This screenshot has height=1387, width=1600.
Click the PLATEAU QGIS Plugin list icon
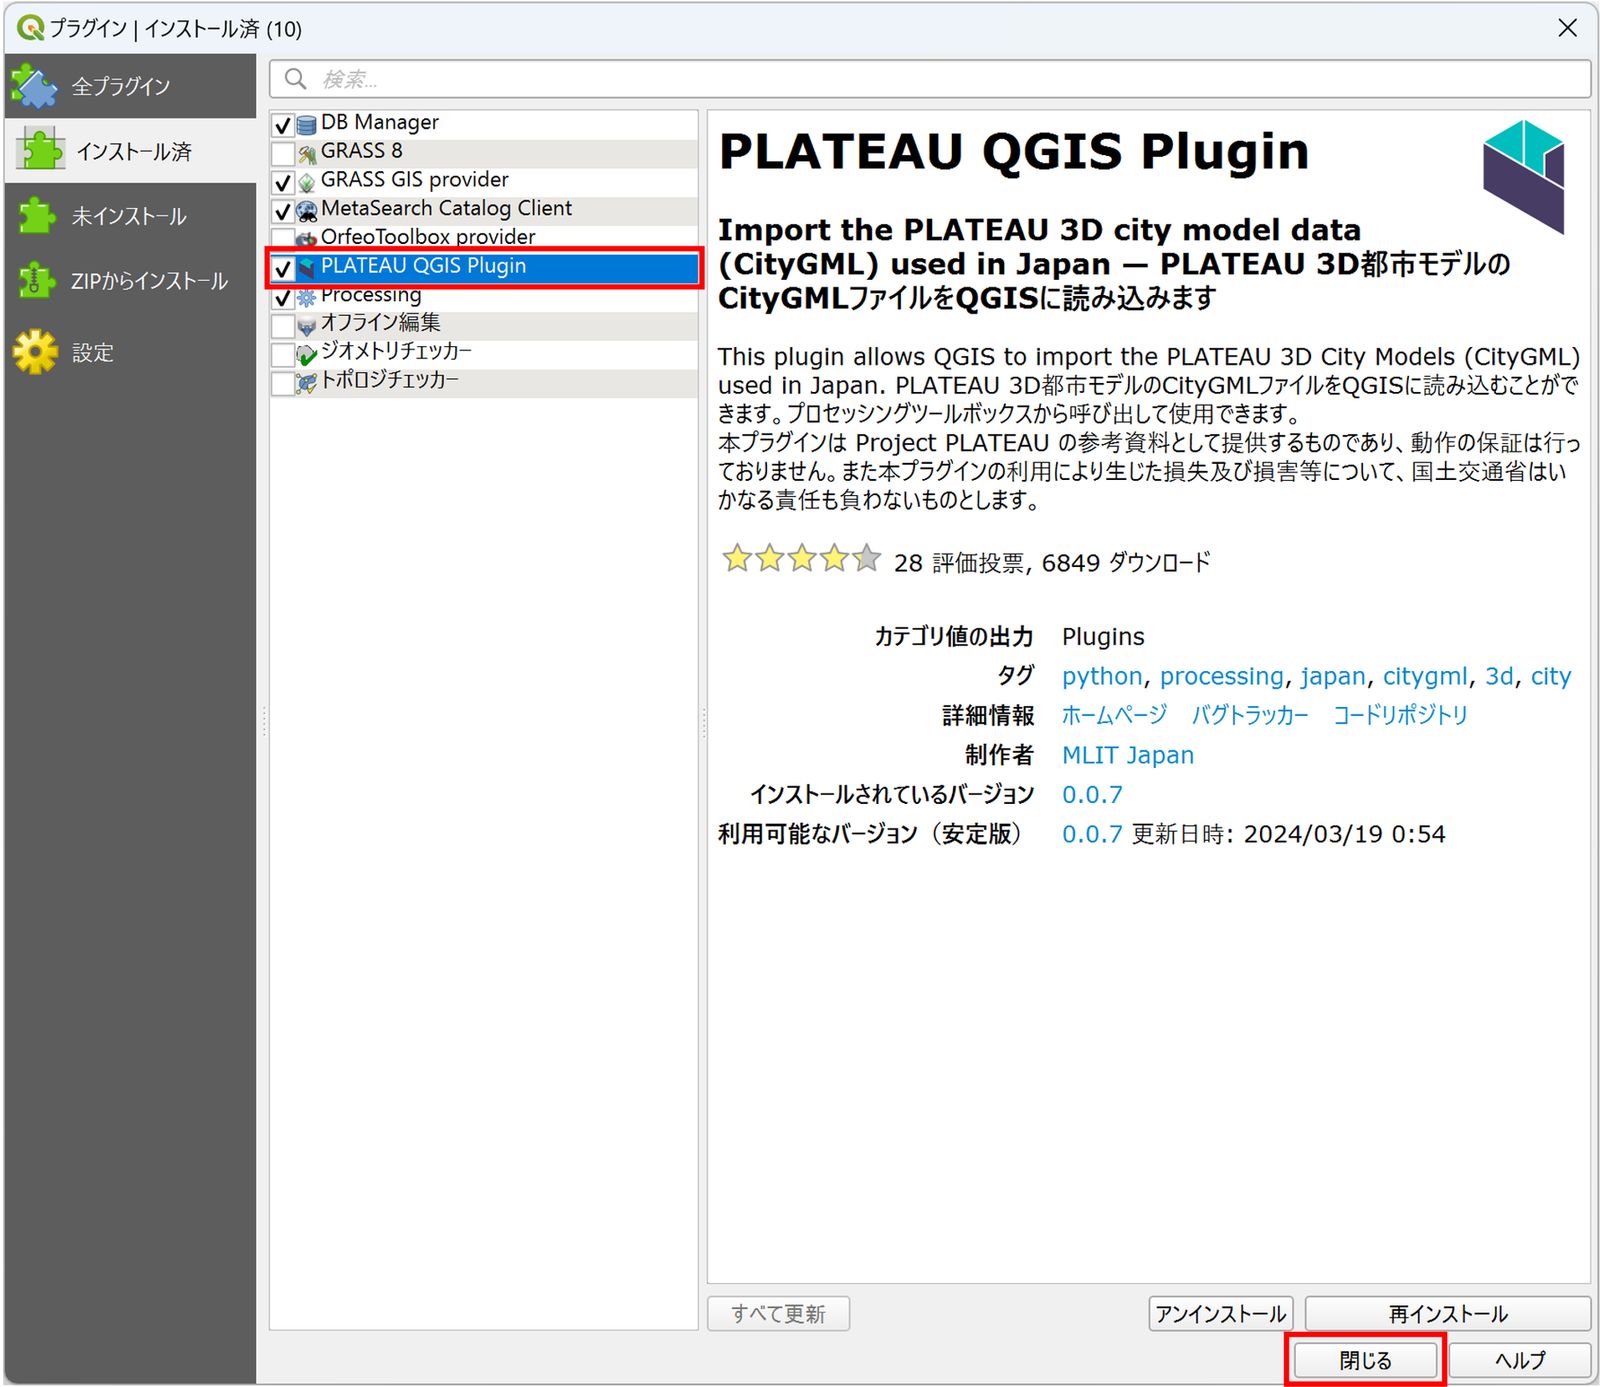pos(307,268)
